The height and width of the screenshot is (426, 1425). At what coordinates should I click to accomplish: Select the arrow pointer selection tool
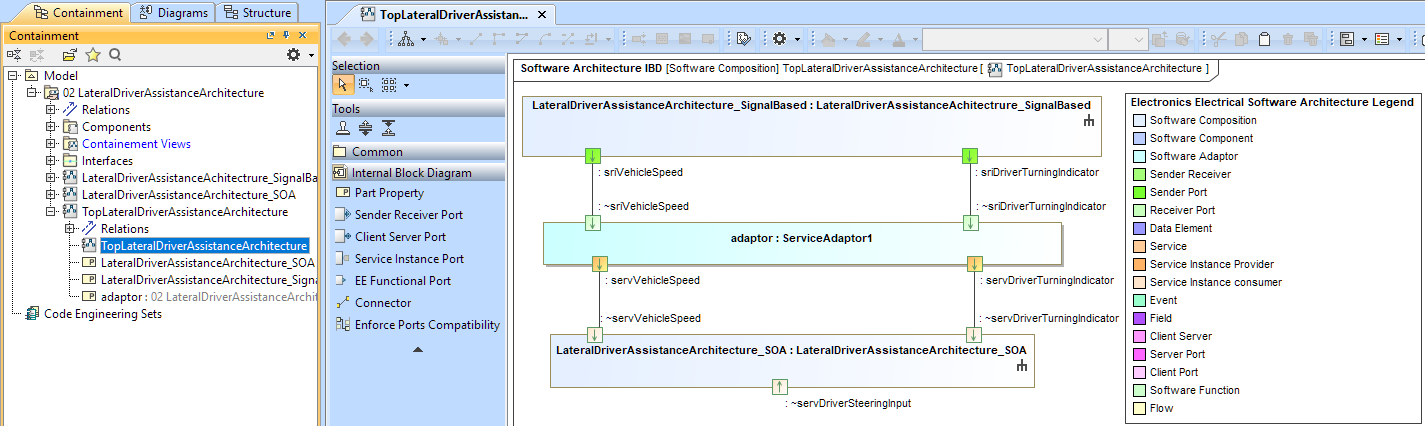click(x=342, y=85)
